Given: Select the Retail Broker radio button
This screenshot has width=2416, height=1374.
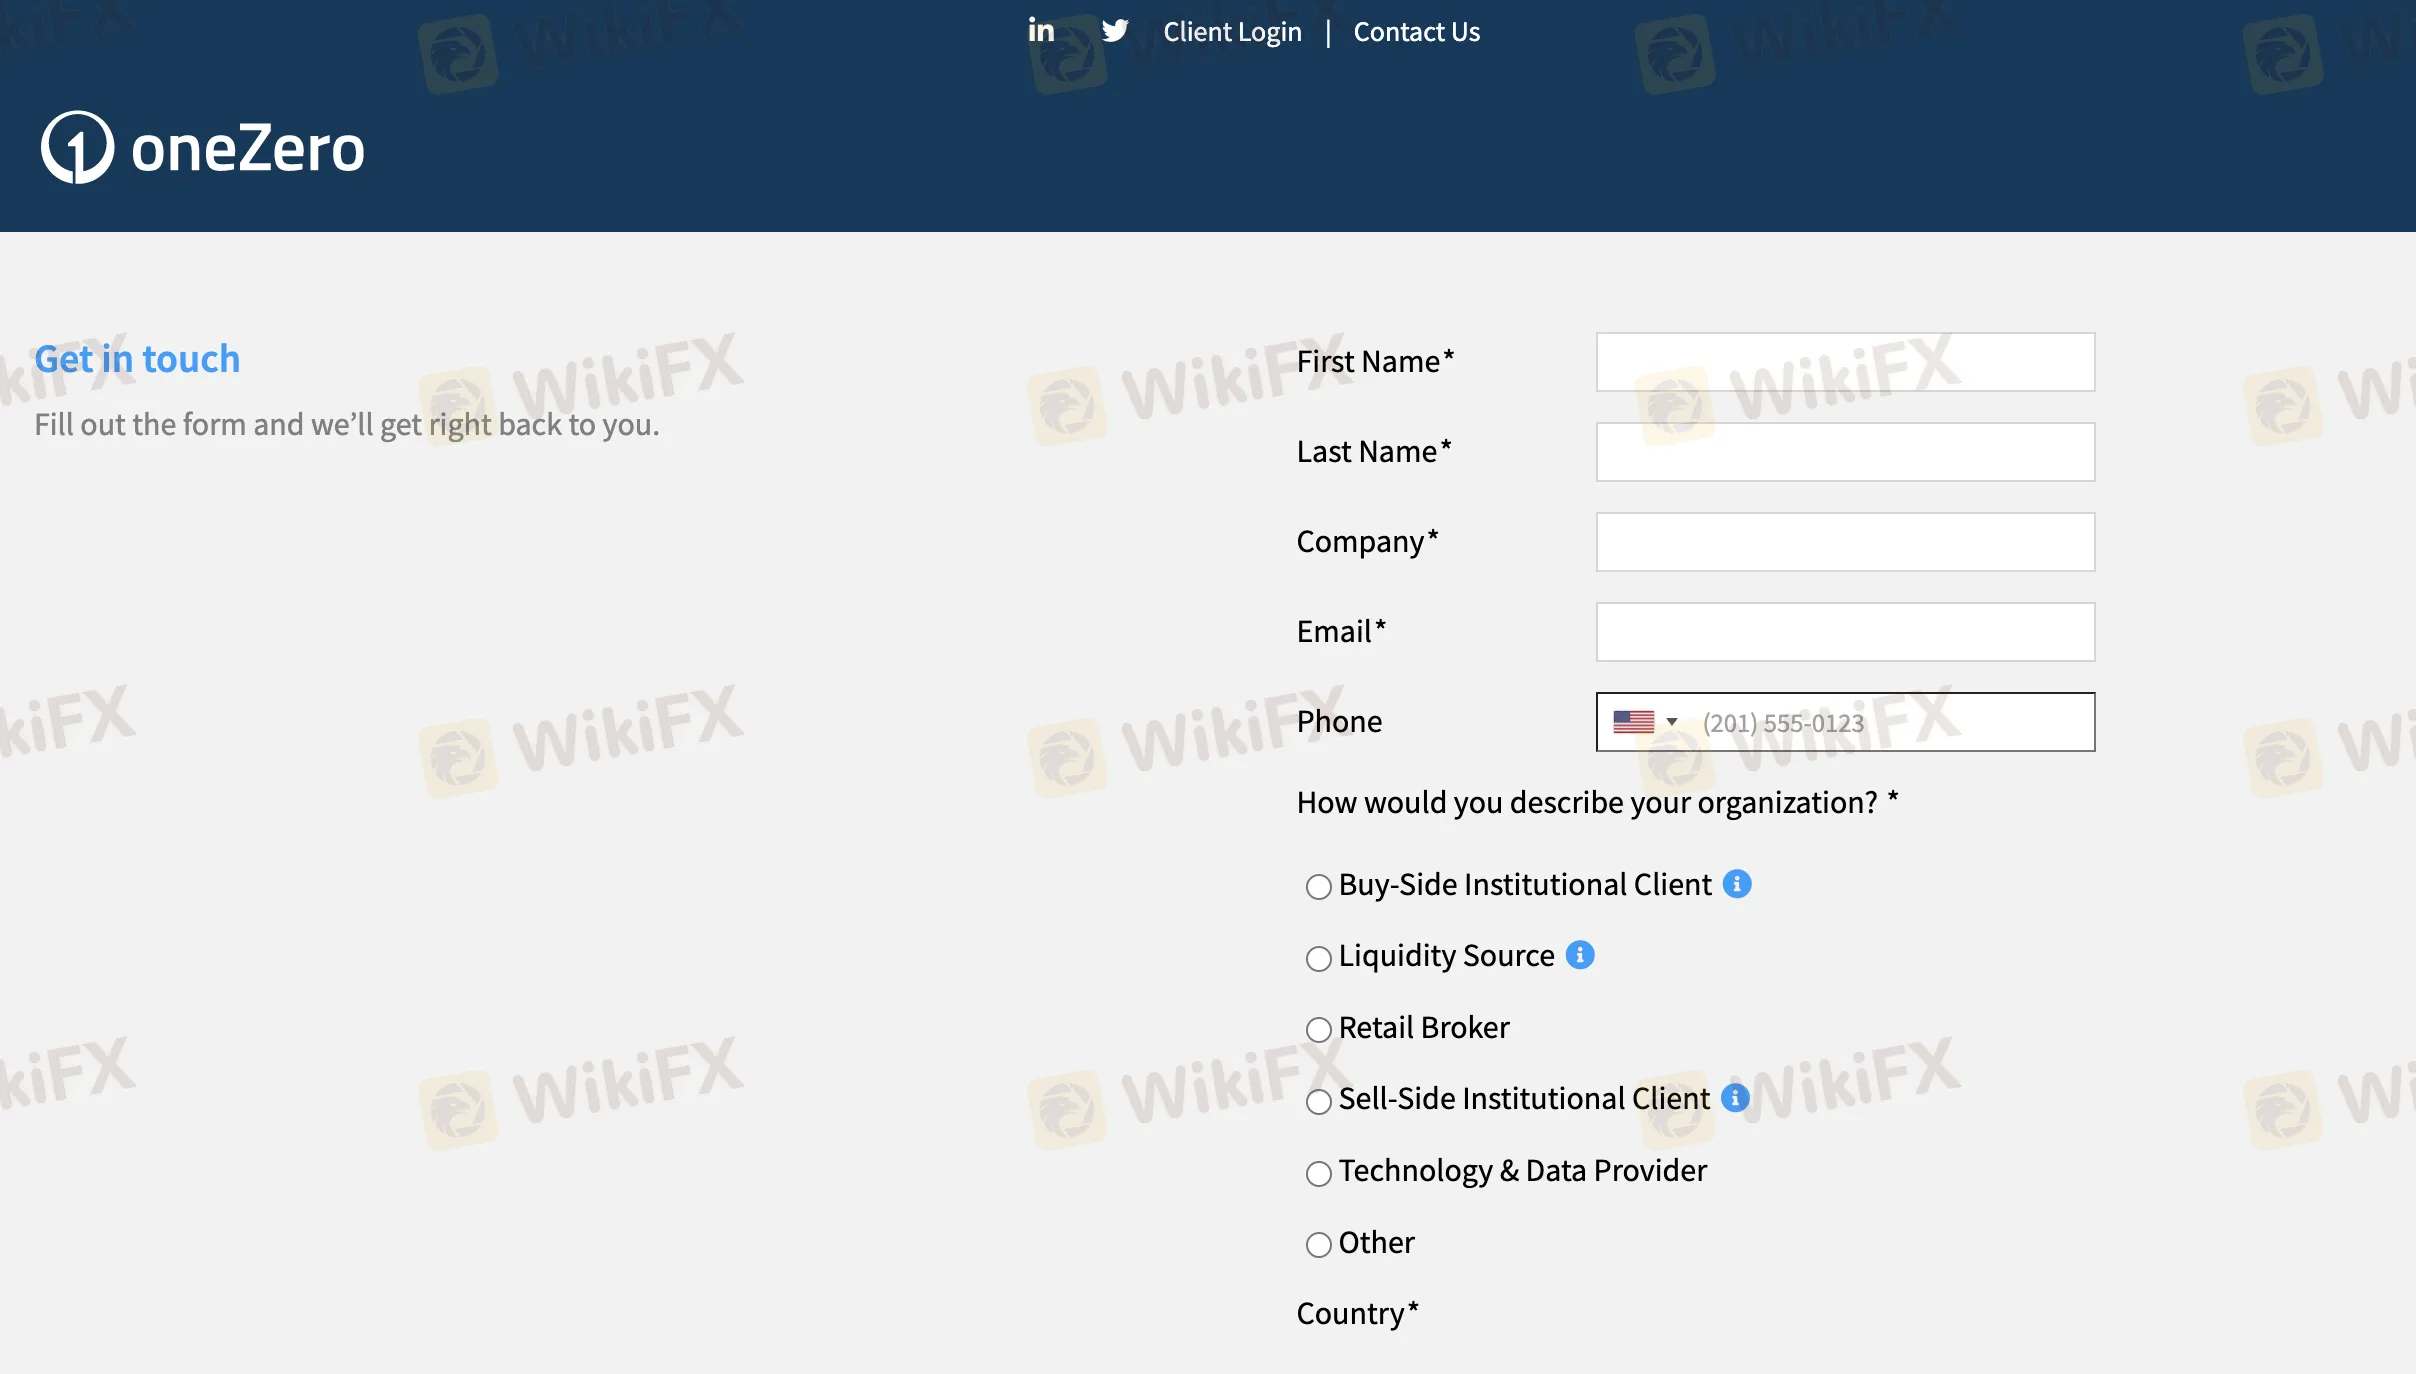Looking at the screenshot, I should [x=1318, y=1029].
